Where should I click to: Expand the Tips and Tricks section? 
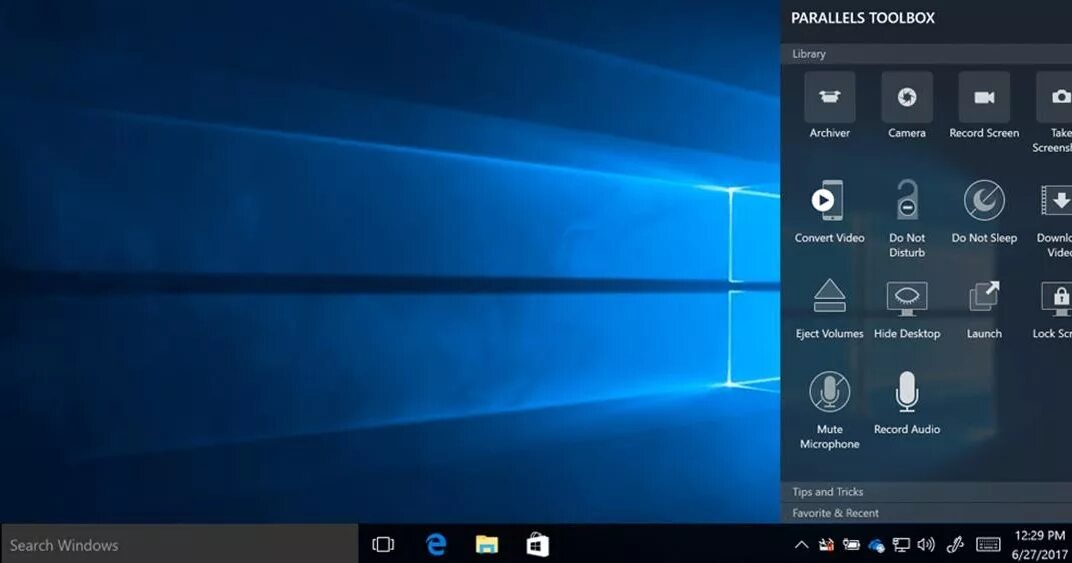[x=926, y=491]
